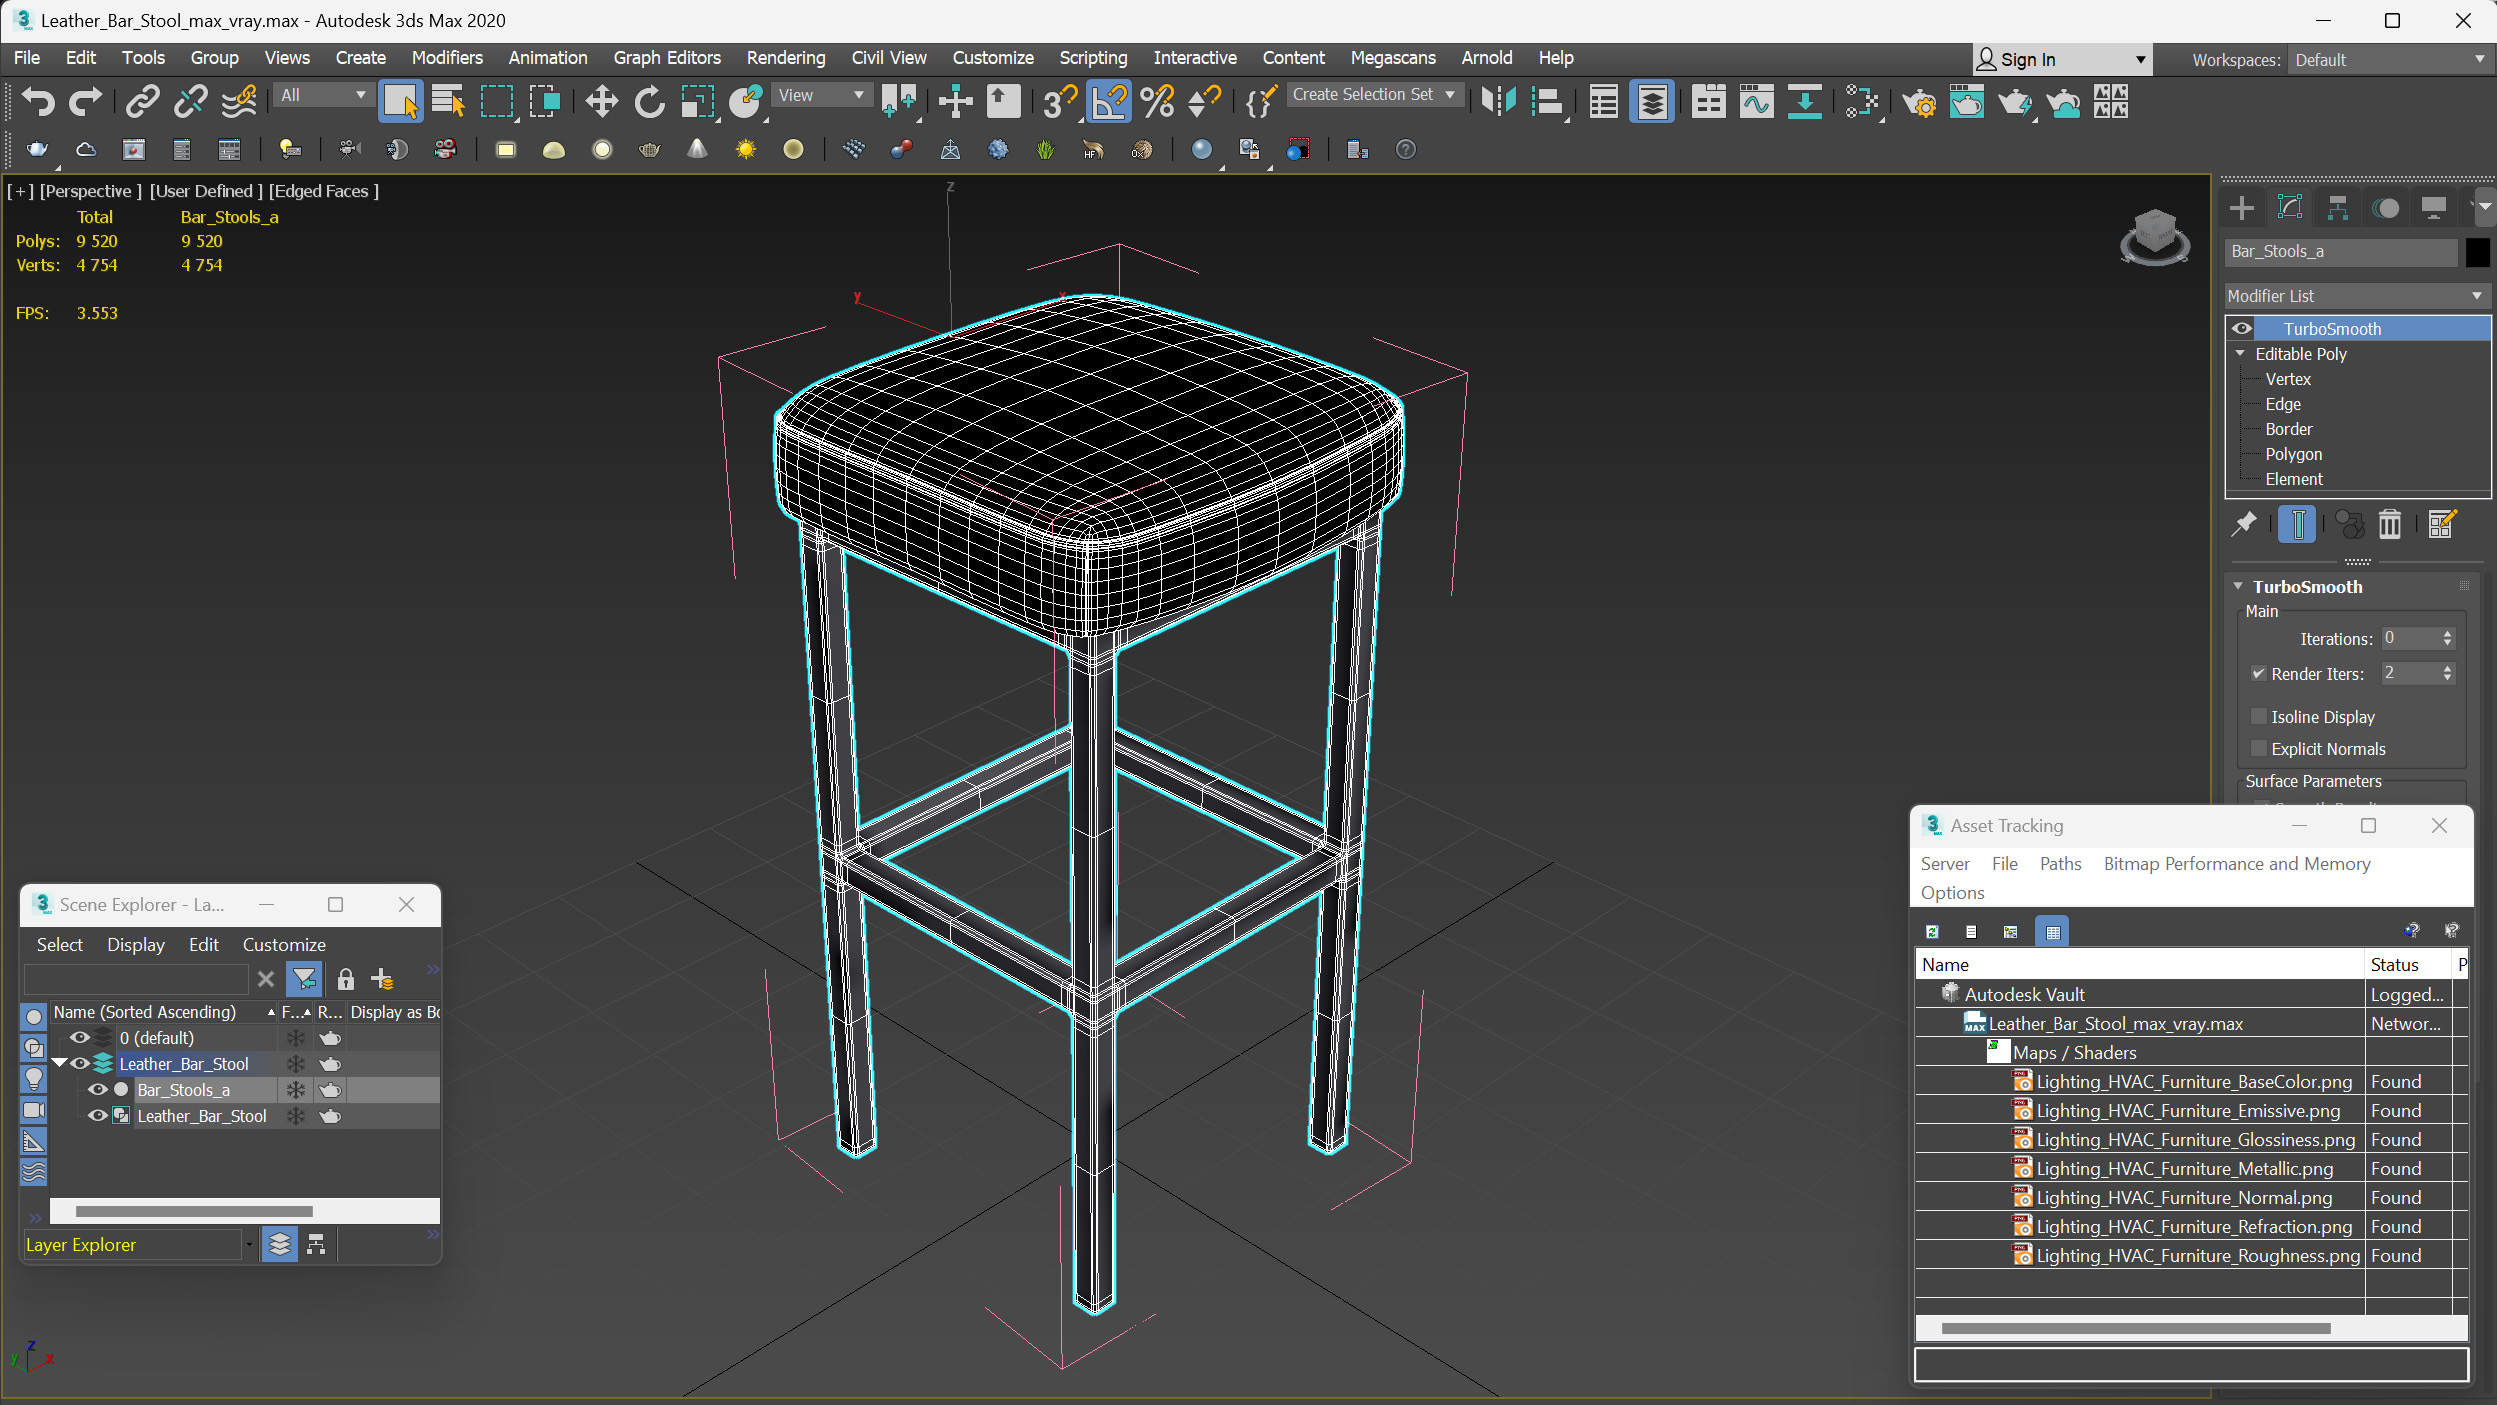The height and width of the screenshot is (1405, 2497).
Task: Open the Workspaces Default dropdown
Action: coord(2389,59)
